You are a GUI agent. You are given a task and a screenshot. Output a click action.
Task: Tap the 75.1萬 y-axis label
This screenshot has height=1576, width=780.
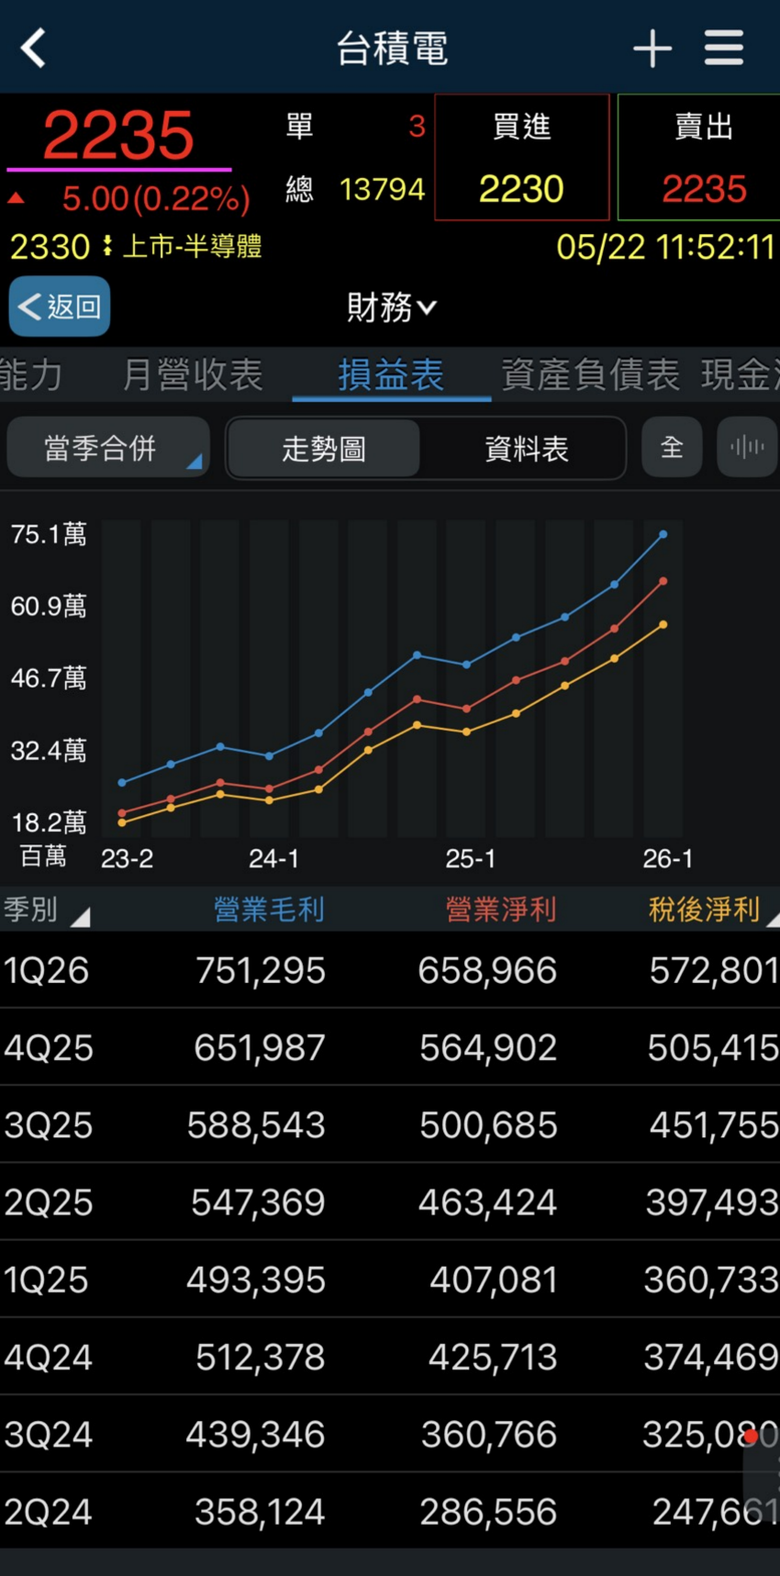pyautogui.click(x=48, y=534)
